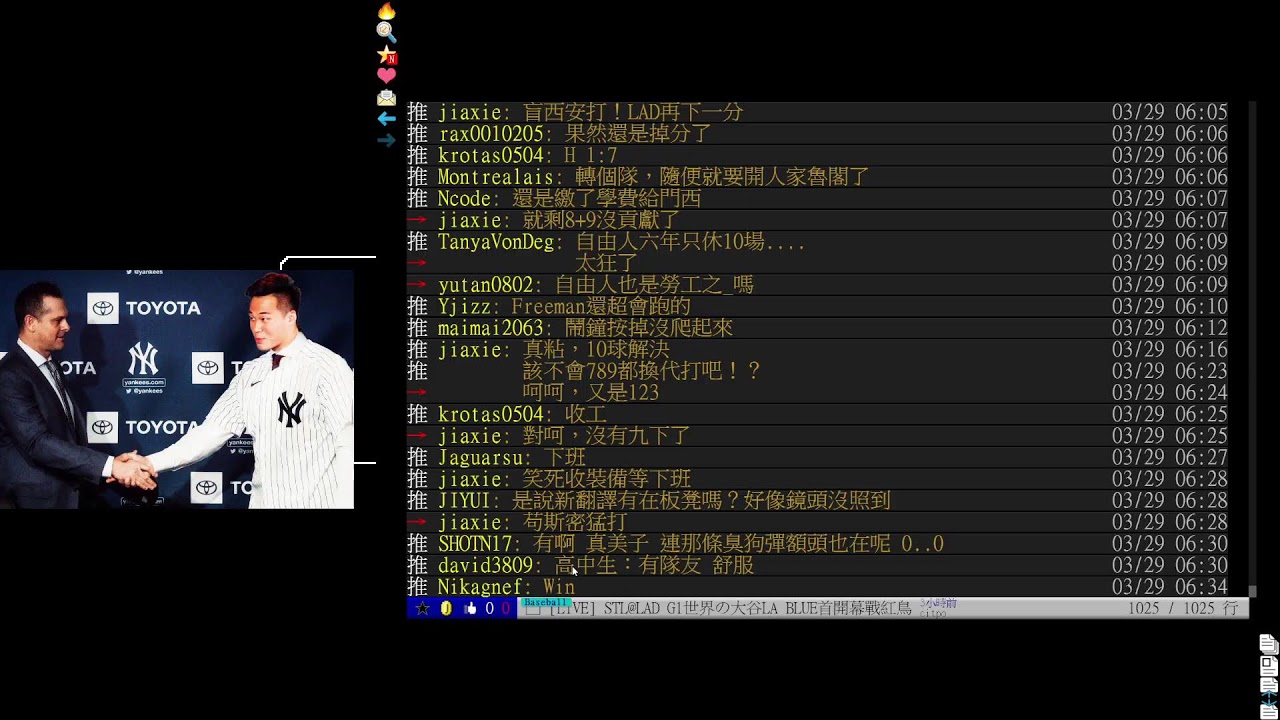Screen dimensions: 1280x720
Task: Click the dim right arrow icon
Action: point(386,141)
